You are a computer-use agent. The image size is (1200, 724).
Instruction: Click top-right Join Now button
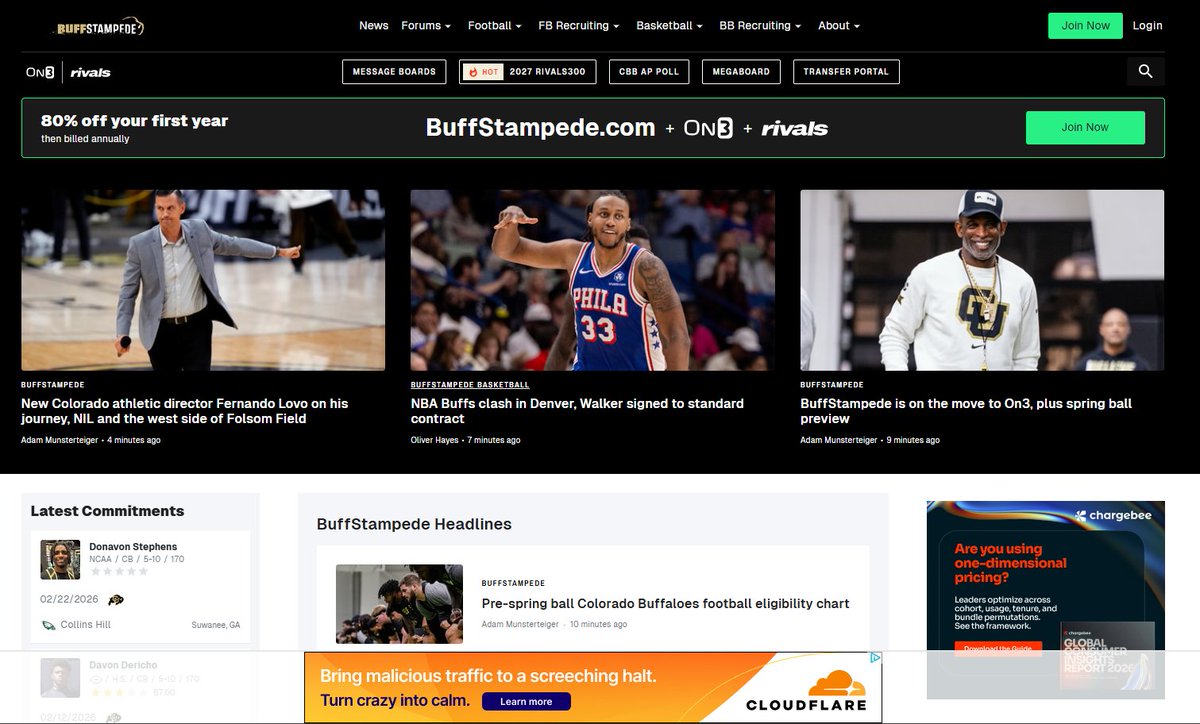coord(1085,26)
